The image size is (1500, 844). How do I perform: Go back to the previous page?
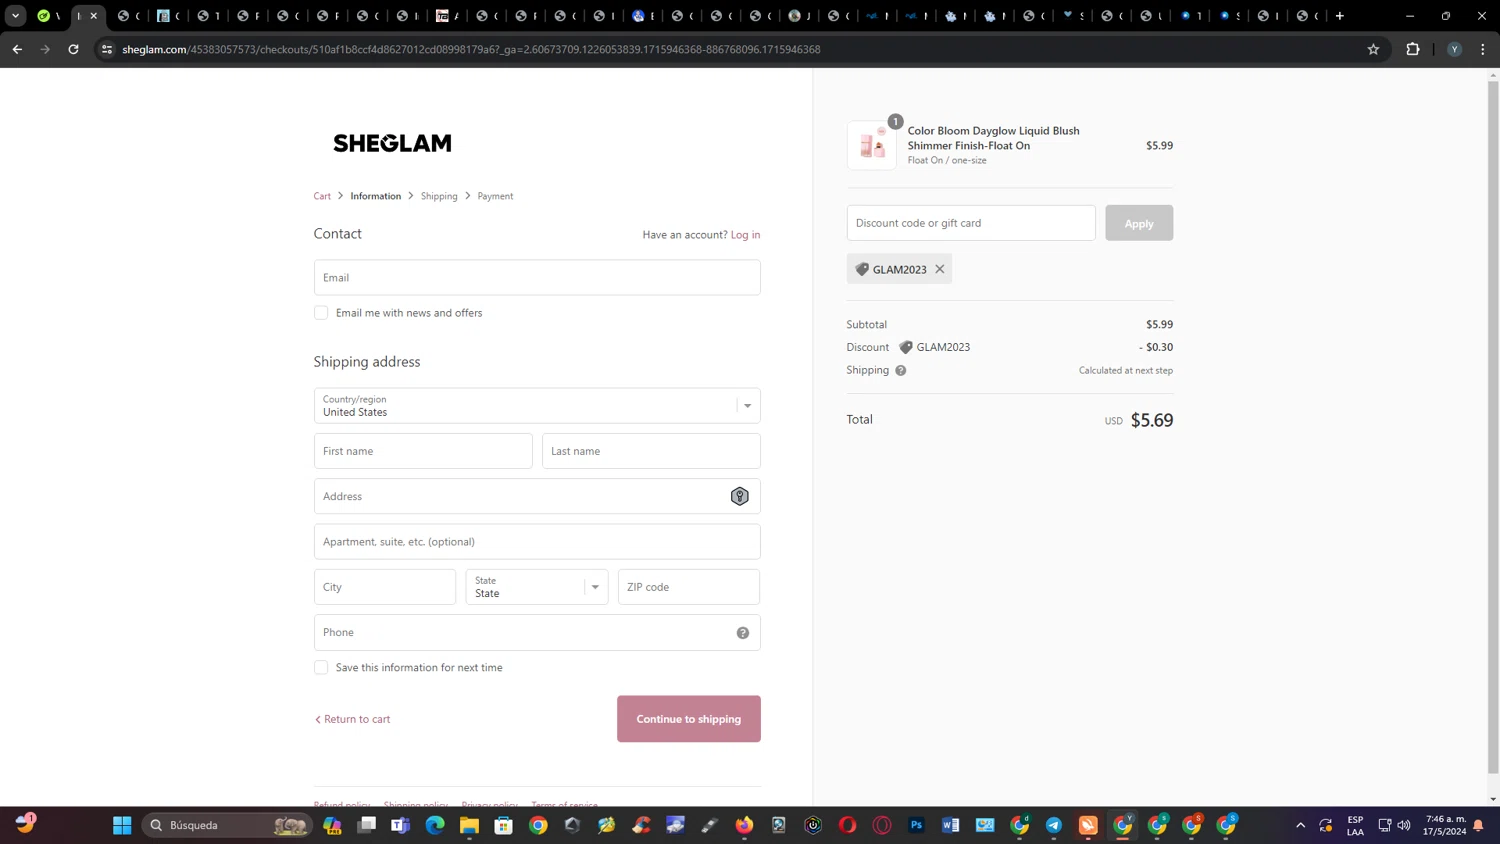(x=17, y=49)
